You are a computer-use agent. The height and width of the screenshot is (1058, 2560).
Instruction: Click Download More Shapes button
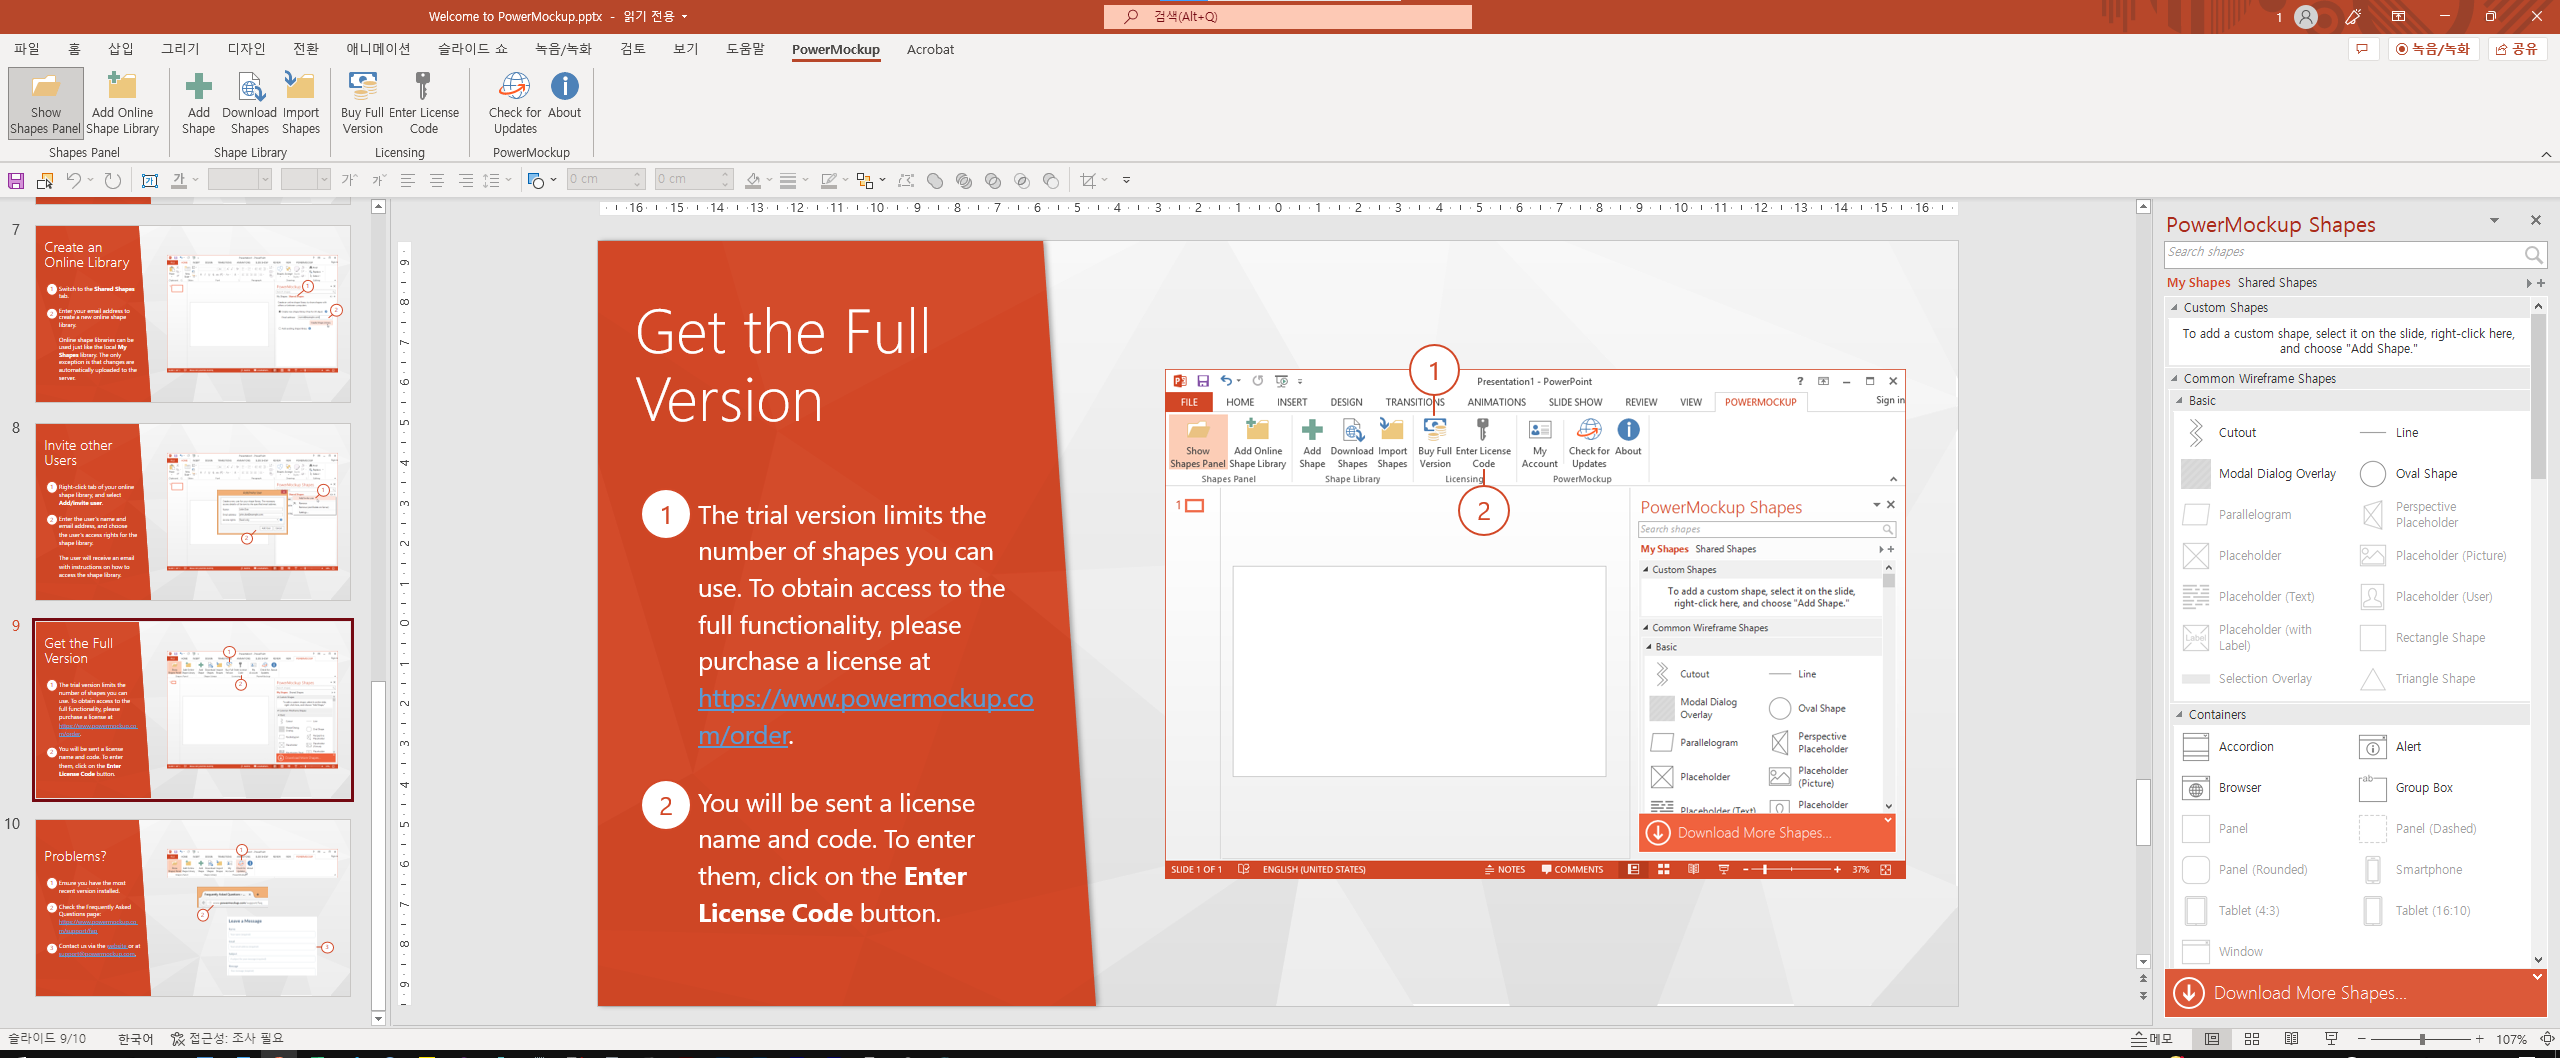(x=2355, y=993)
